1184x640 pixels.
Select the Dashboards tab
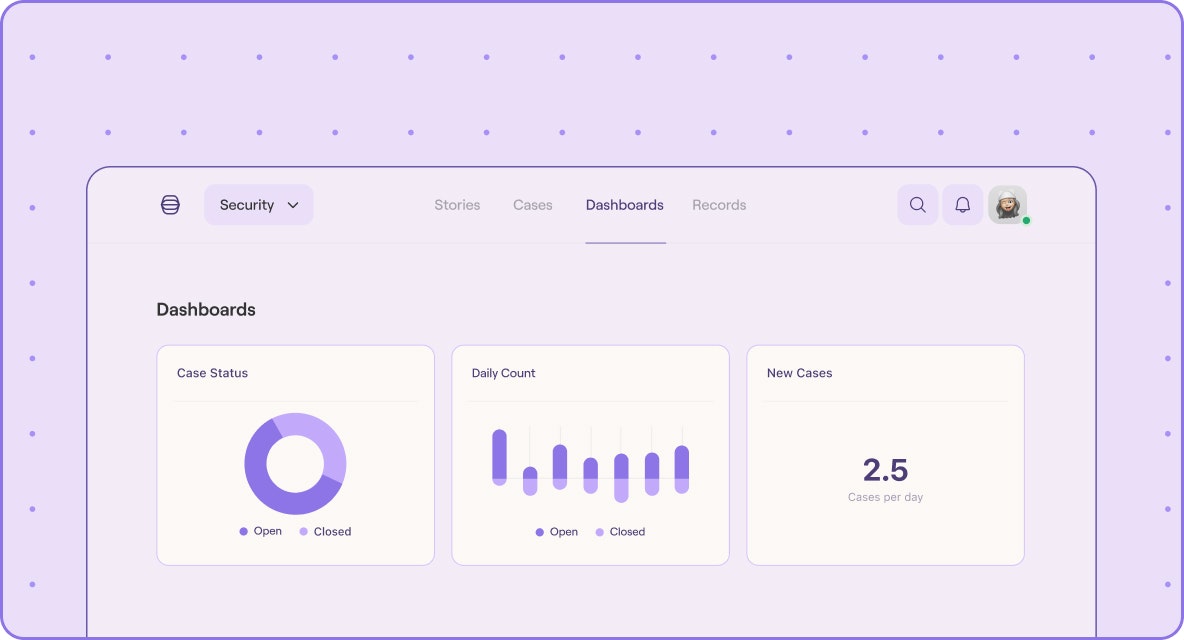(624, 205)
